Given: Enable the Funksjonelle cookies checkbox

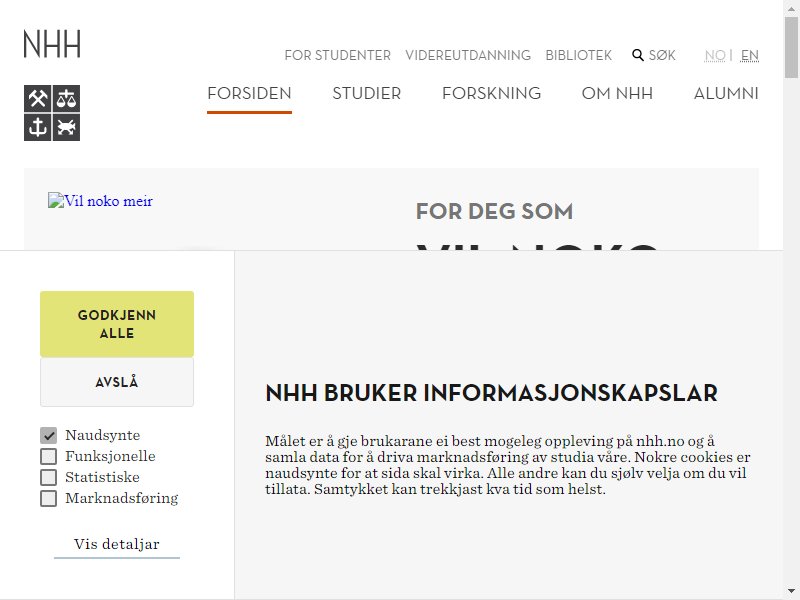Looking at the screenshot, I should (x=48, y=456).
